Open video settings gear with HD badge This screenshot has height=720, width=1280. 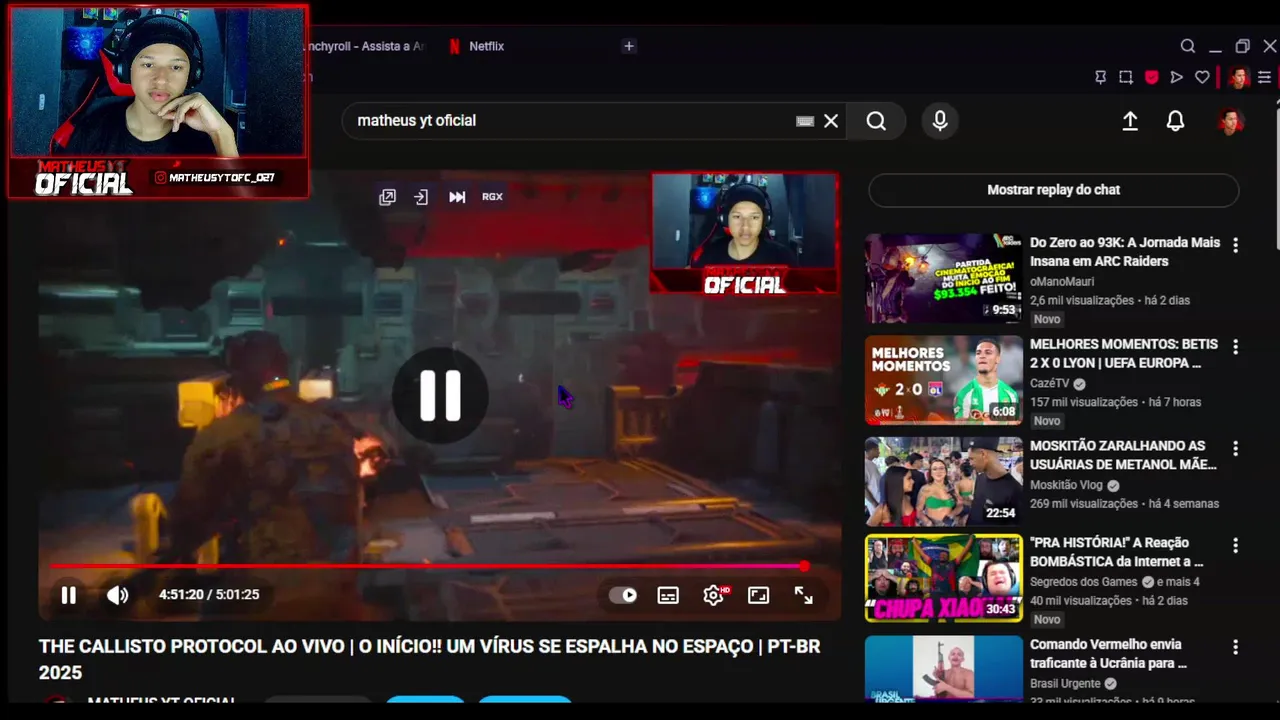point(714,595)
